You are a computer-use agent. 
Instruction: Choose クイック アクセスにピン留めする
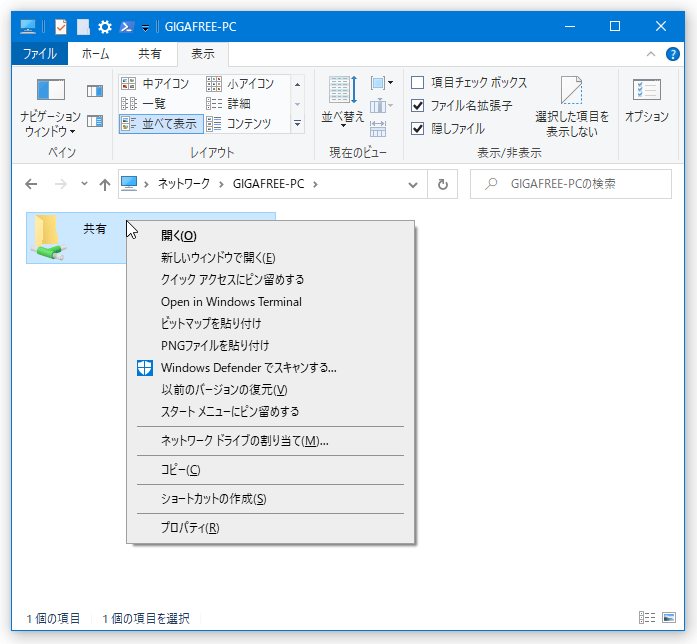(270, 280)
